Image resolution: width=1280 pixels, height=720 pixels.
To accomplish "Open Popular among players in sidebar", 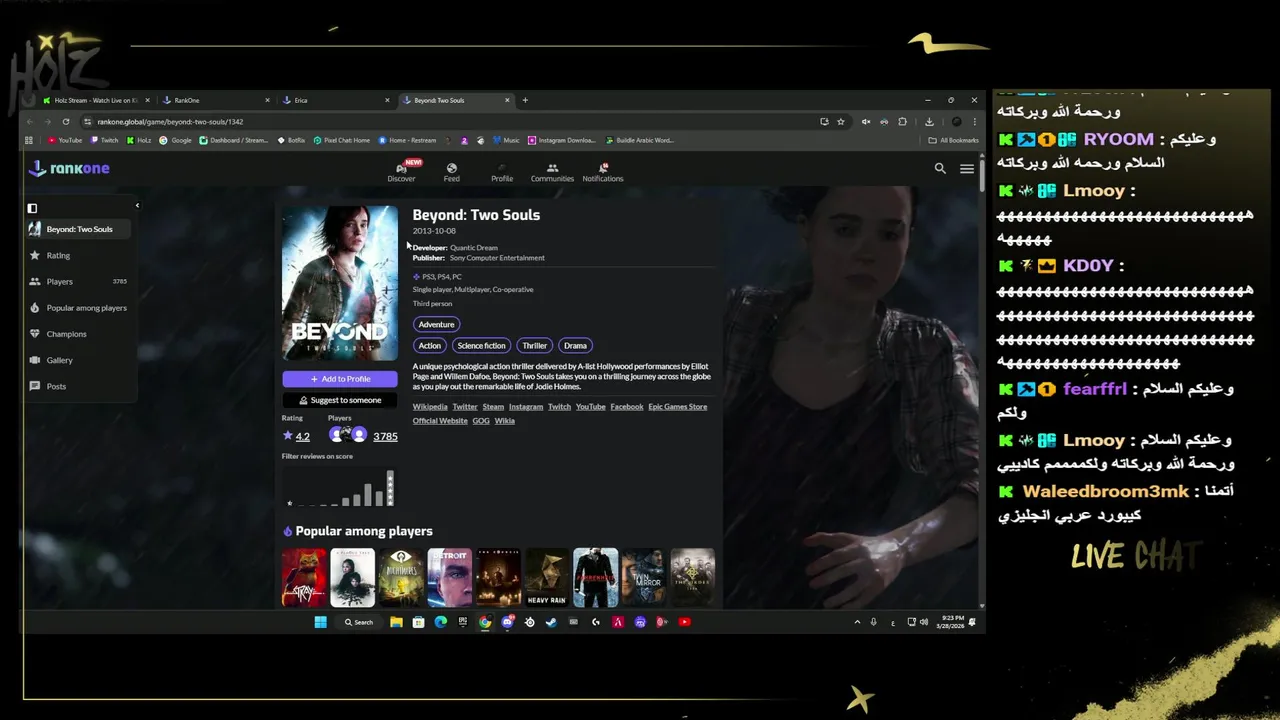I will [80, 308].
